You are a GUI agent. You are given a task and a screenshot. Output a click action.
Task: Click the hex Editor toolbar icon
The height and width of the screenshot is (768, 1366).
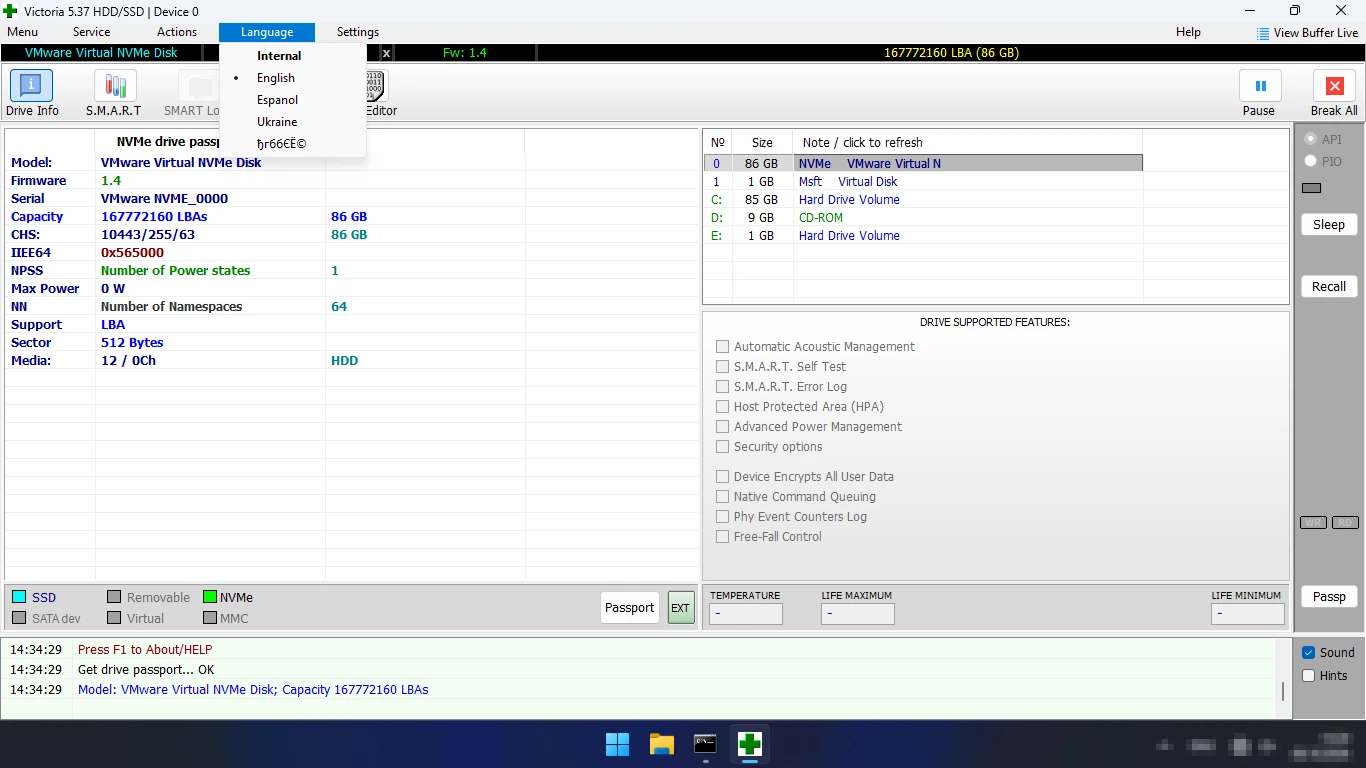(x=376, y=86)
